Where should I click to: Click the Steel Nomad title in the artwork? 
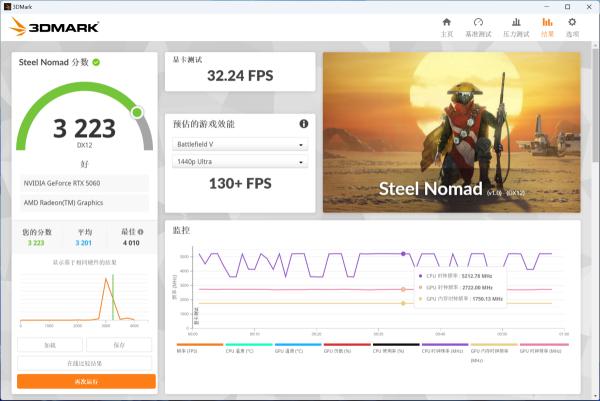click(430, 189)
